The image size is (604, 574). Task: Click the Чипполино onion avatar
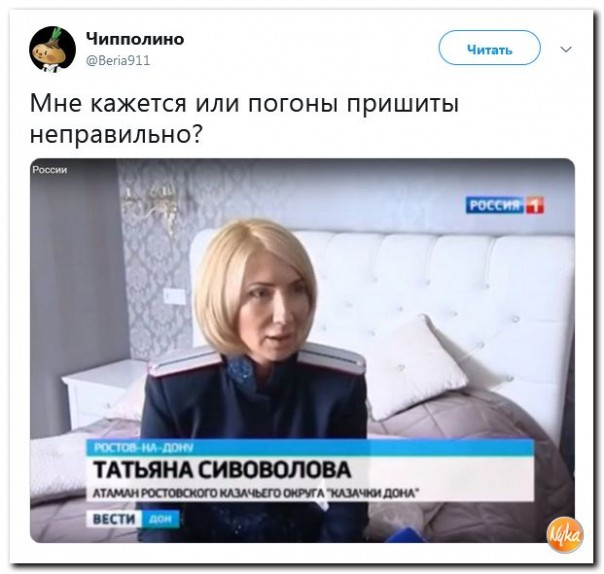(x=52, y=49)
